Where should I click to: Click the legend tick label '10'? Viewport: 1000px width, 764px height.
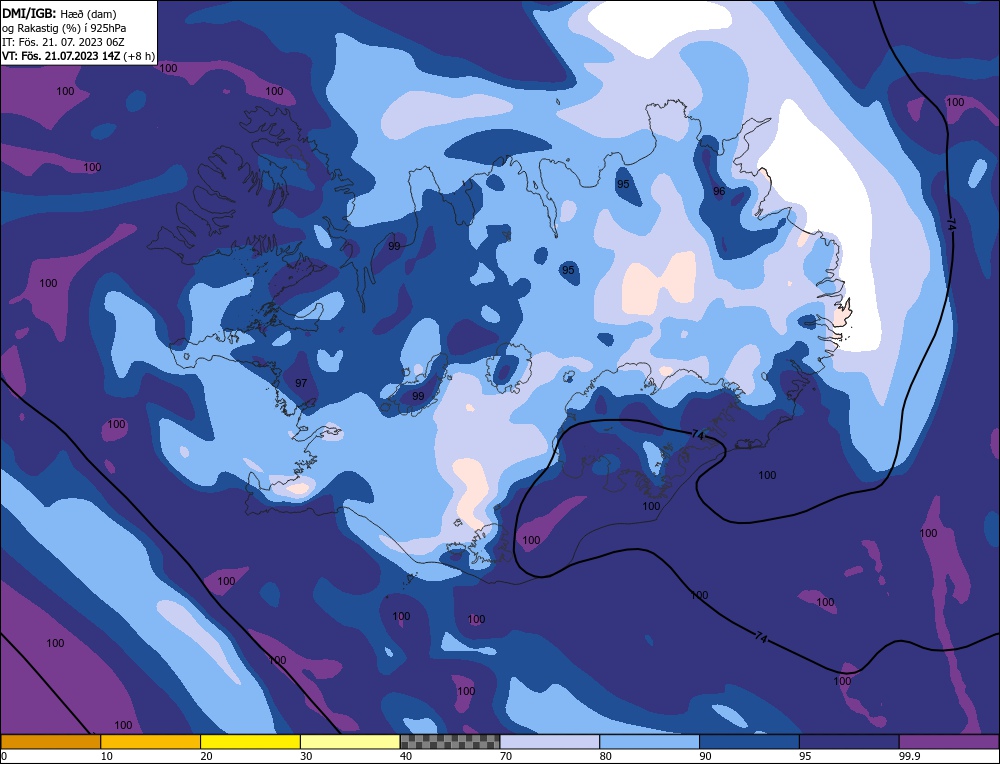[106, 756]
